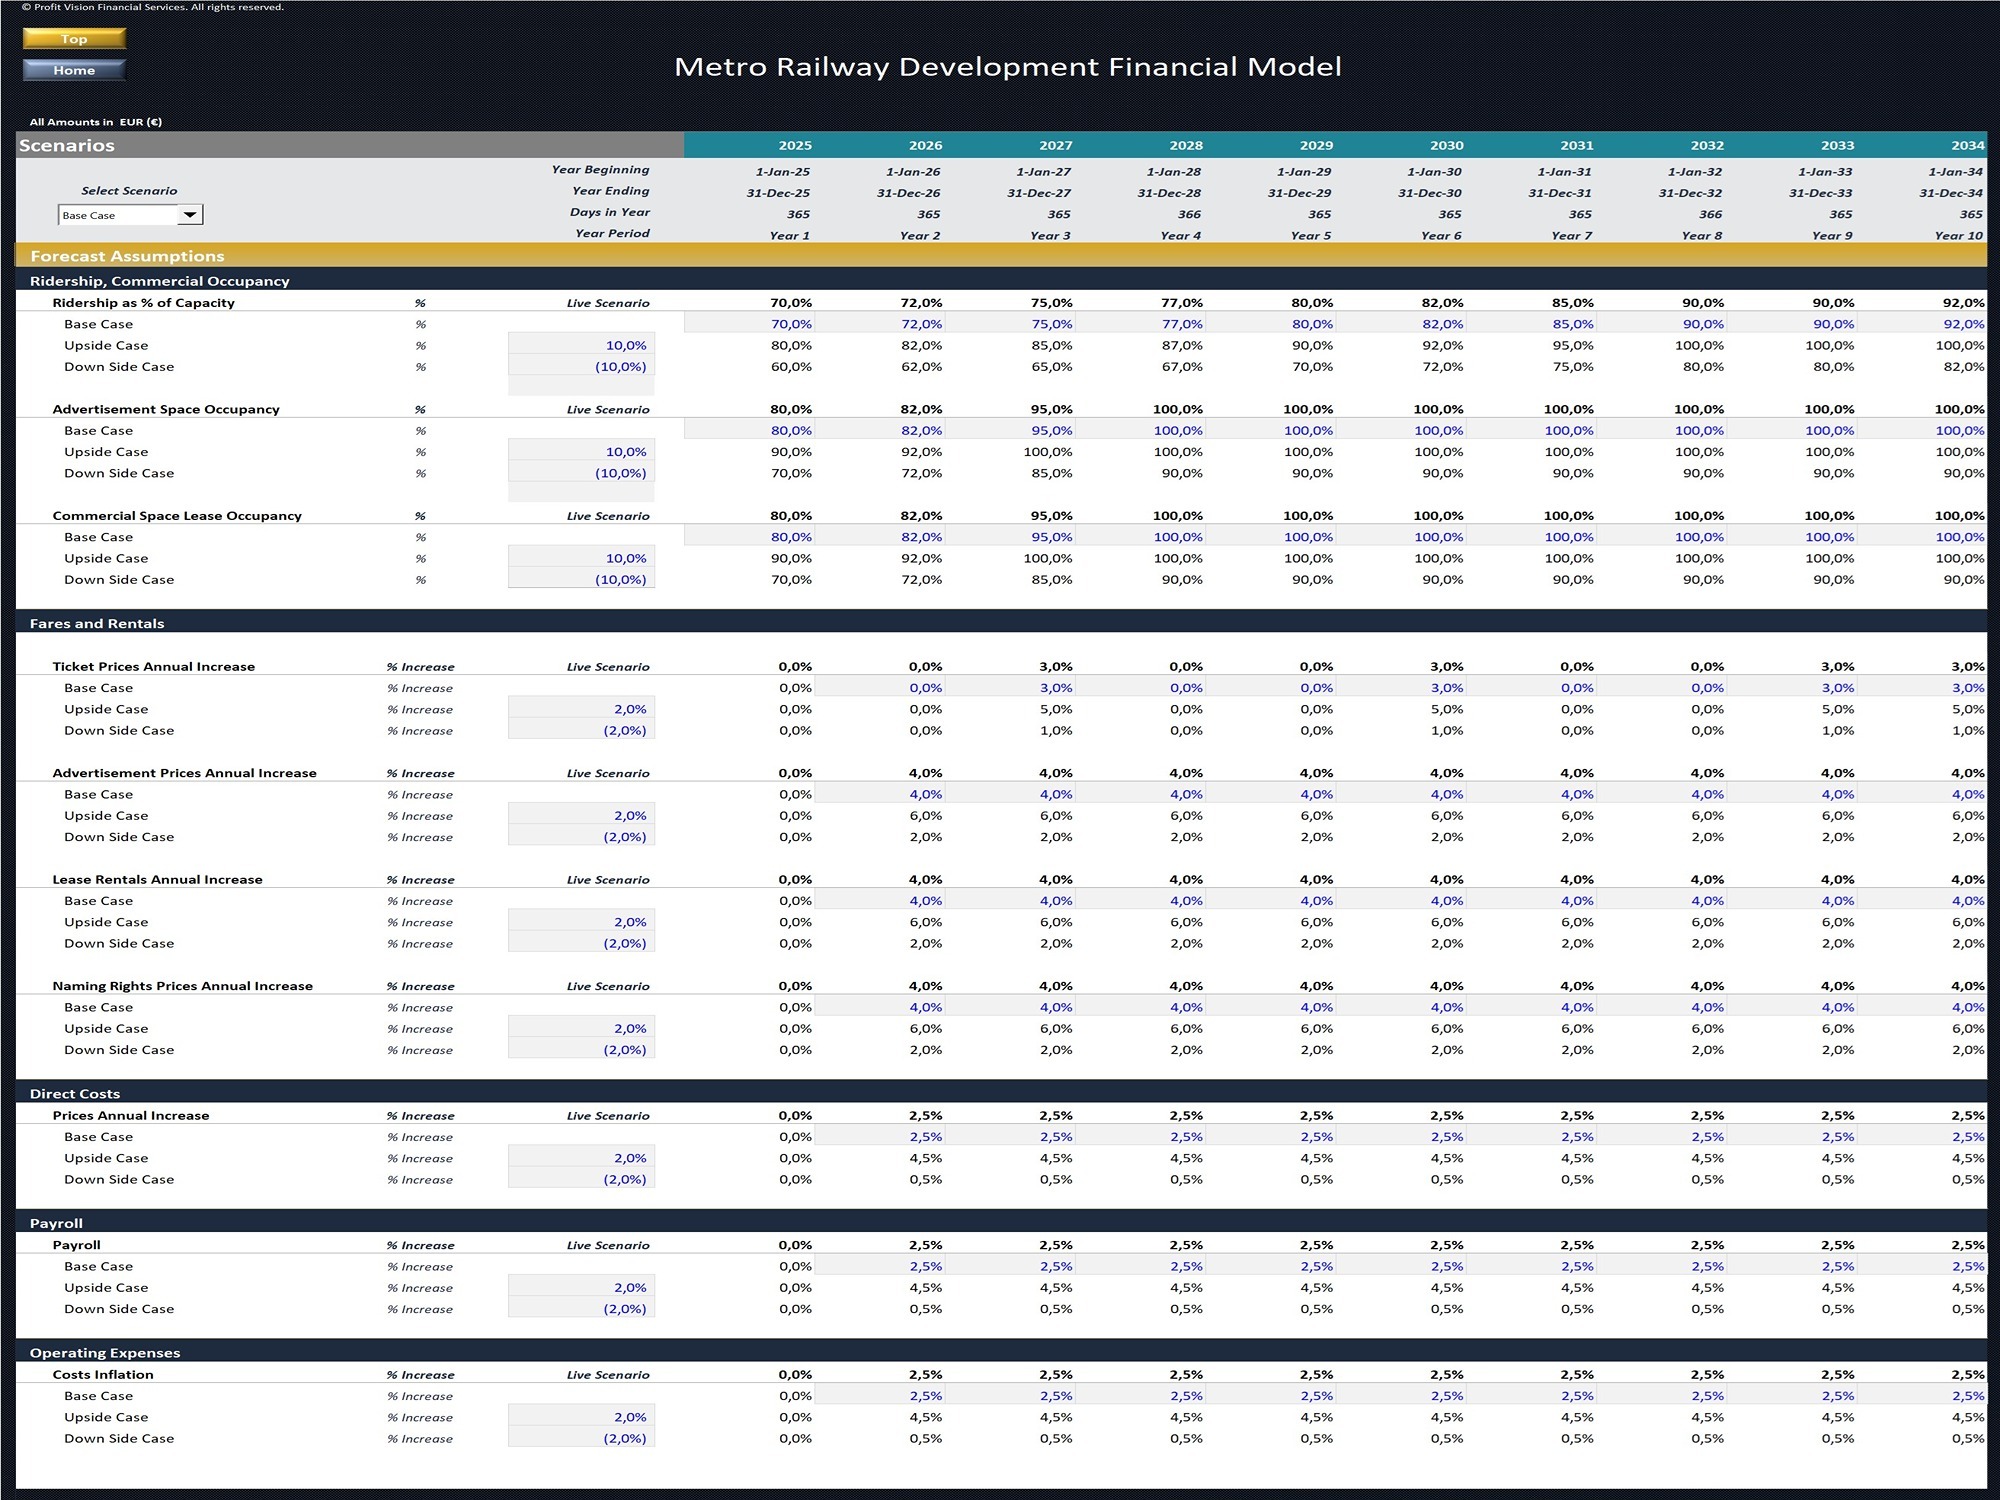
Task: Click the Fares and Rentals section header
Action: (x=1001, y=623)
